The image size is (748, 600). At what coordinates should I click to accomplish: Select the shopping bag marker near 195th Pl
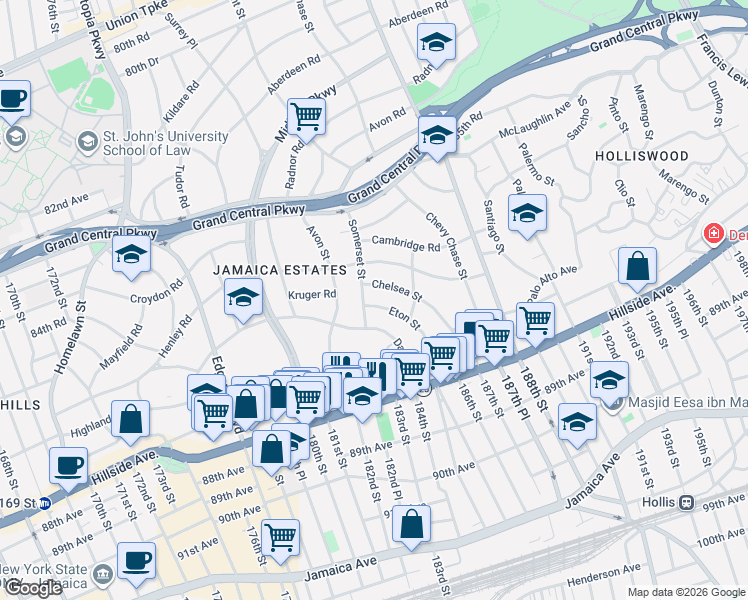637,269
